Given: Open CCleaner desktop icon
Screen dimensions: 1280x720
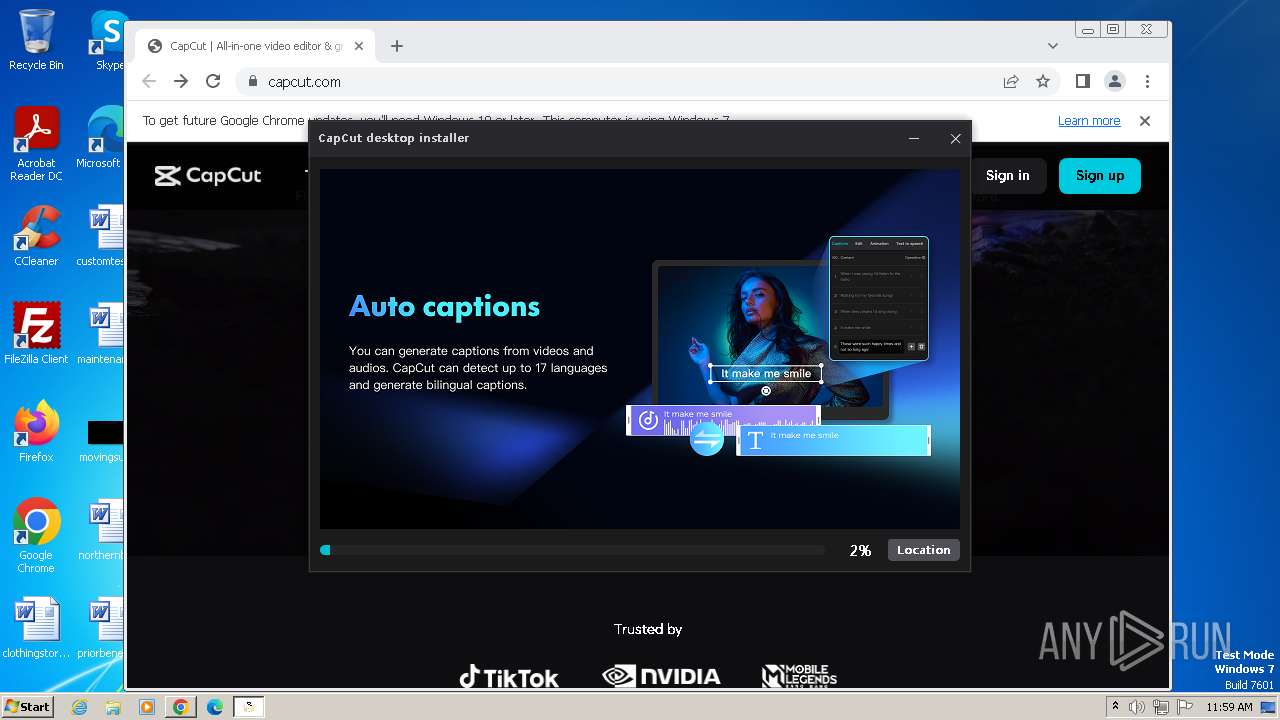Looking at the screenshot, I should coord(36,236).
